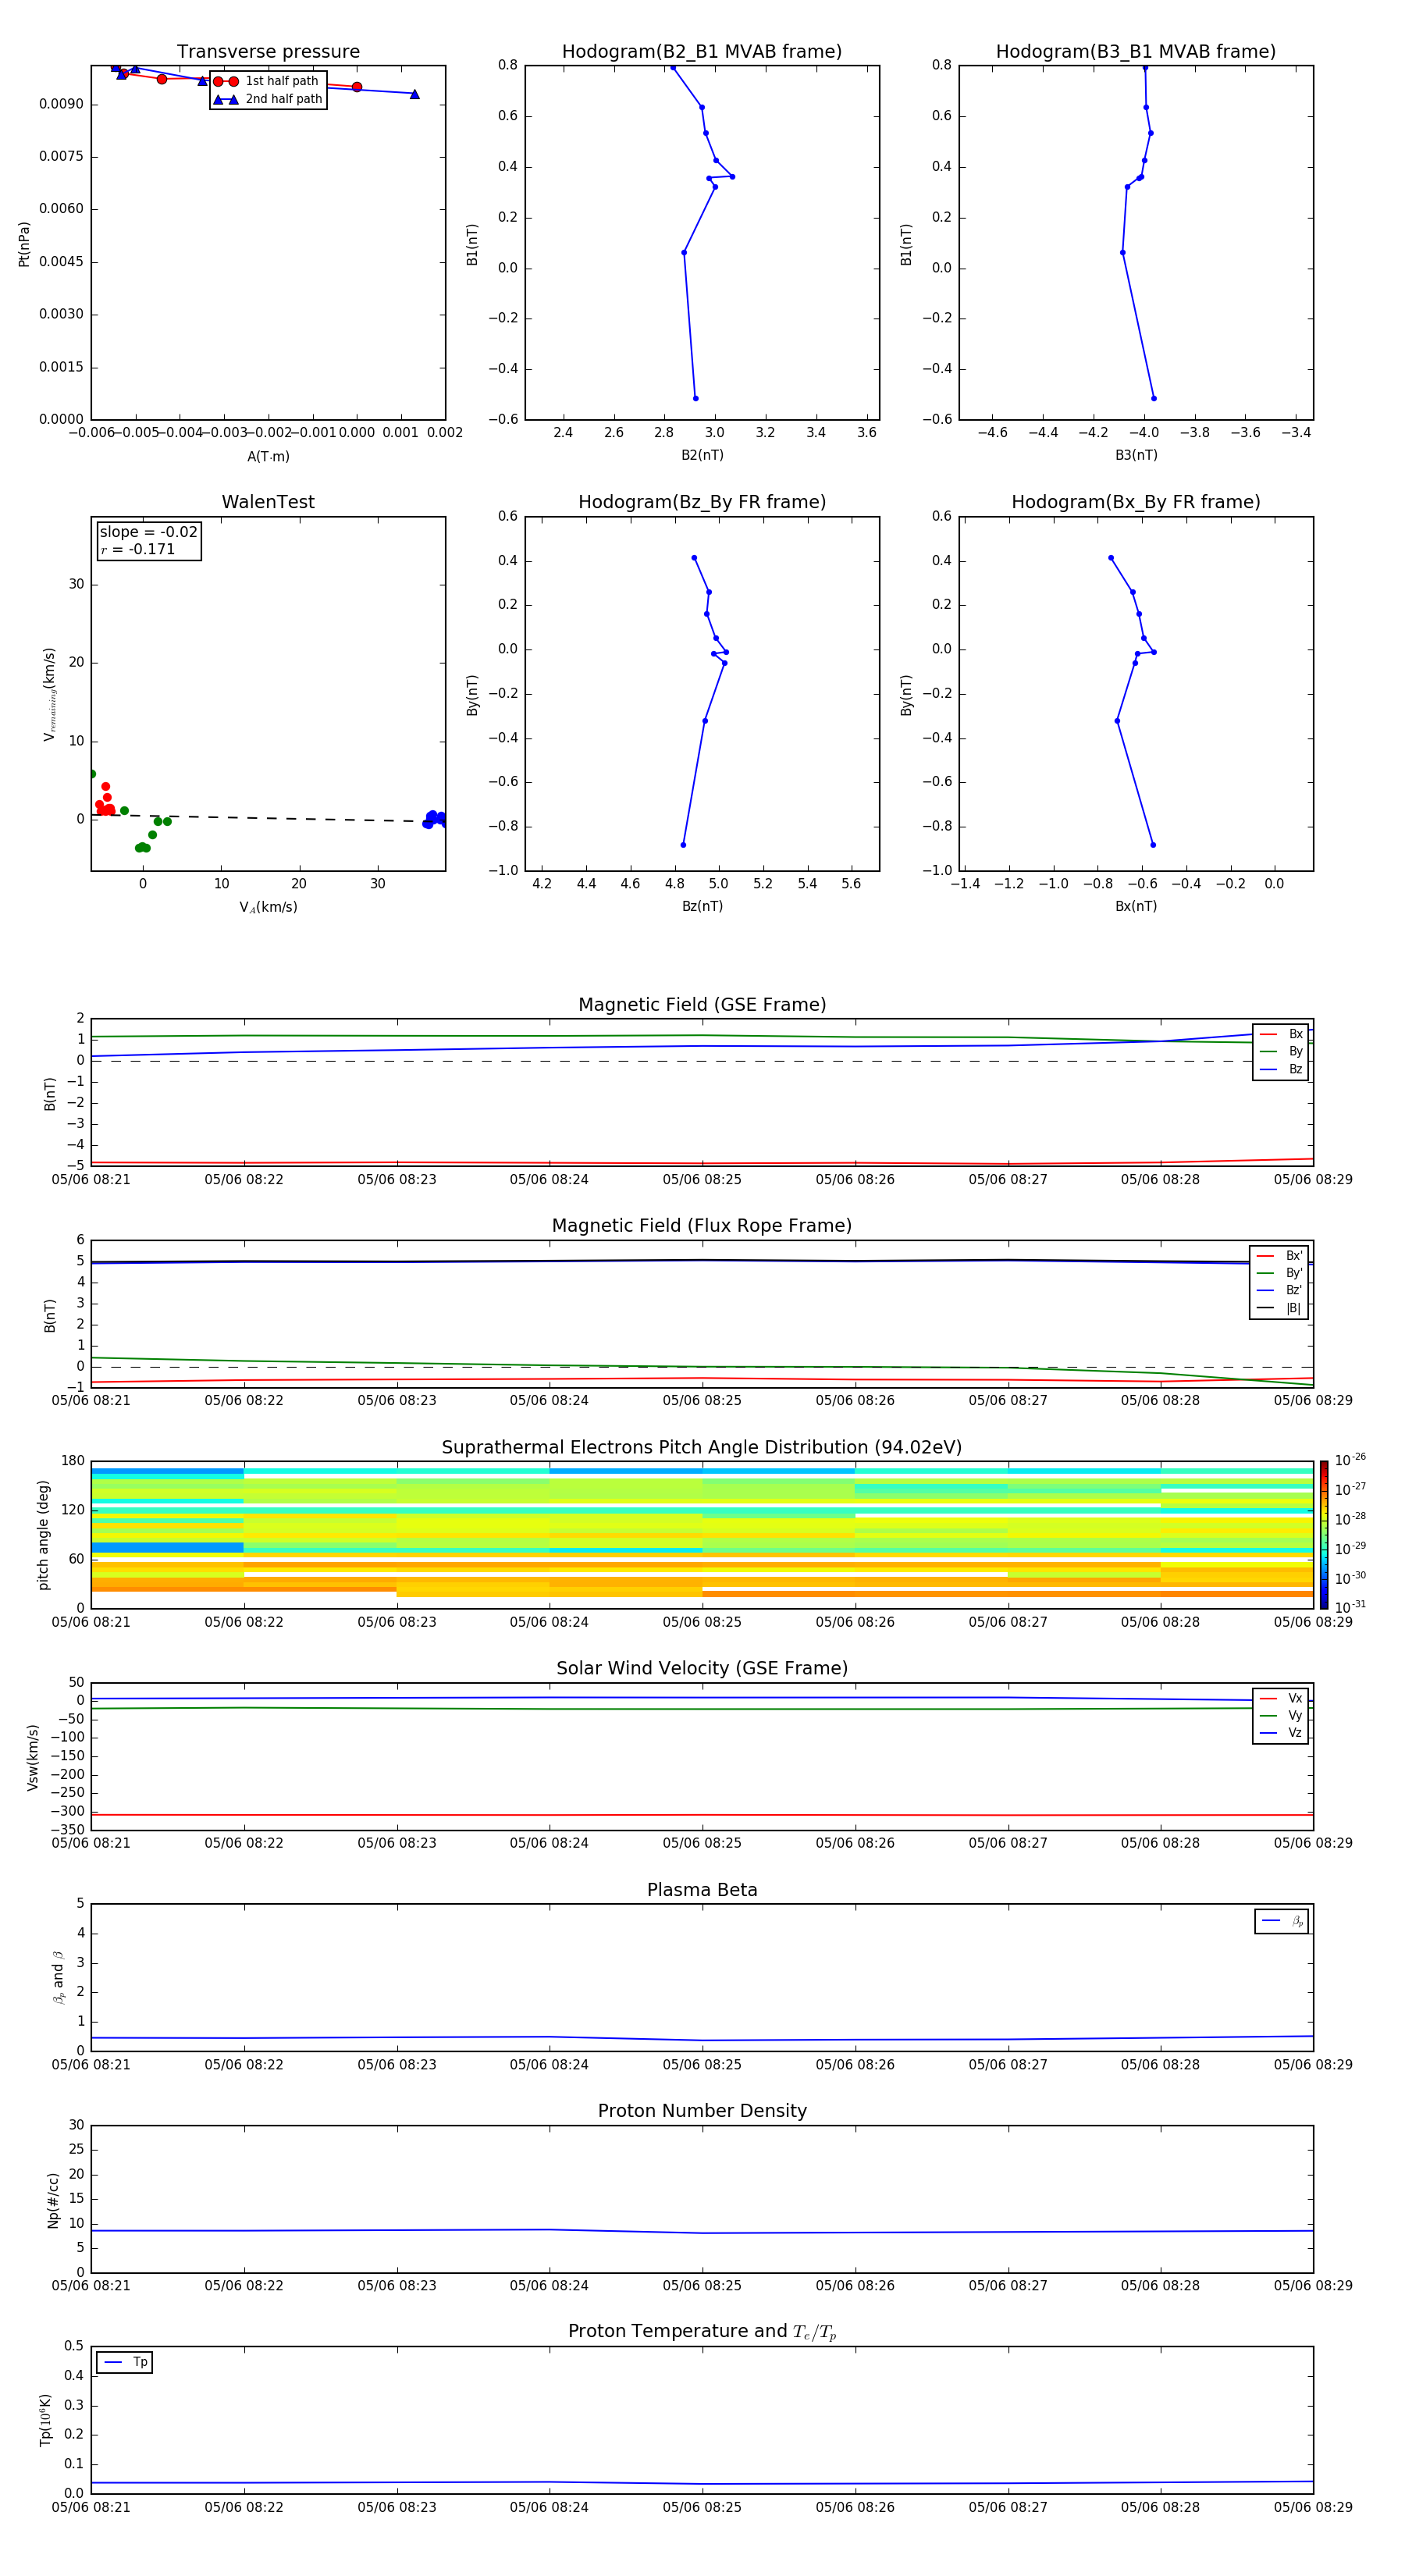Click the "Vz" velocity legend entry
This screenshot has height=2576, width=1405.
pyautogui.click(x=1281, y=1733)
